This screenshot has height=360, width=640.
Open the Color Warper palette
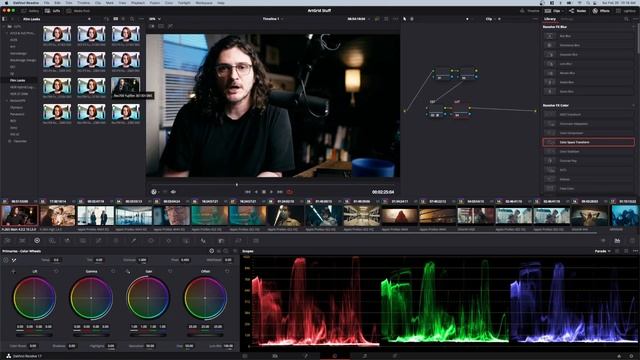pos(116,241)
